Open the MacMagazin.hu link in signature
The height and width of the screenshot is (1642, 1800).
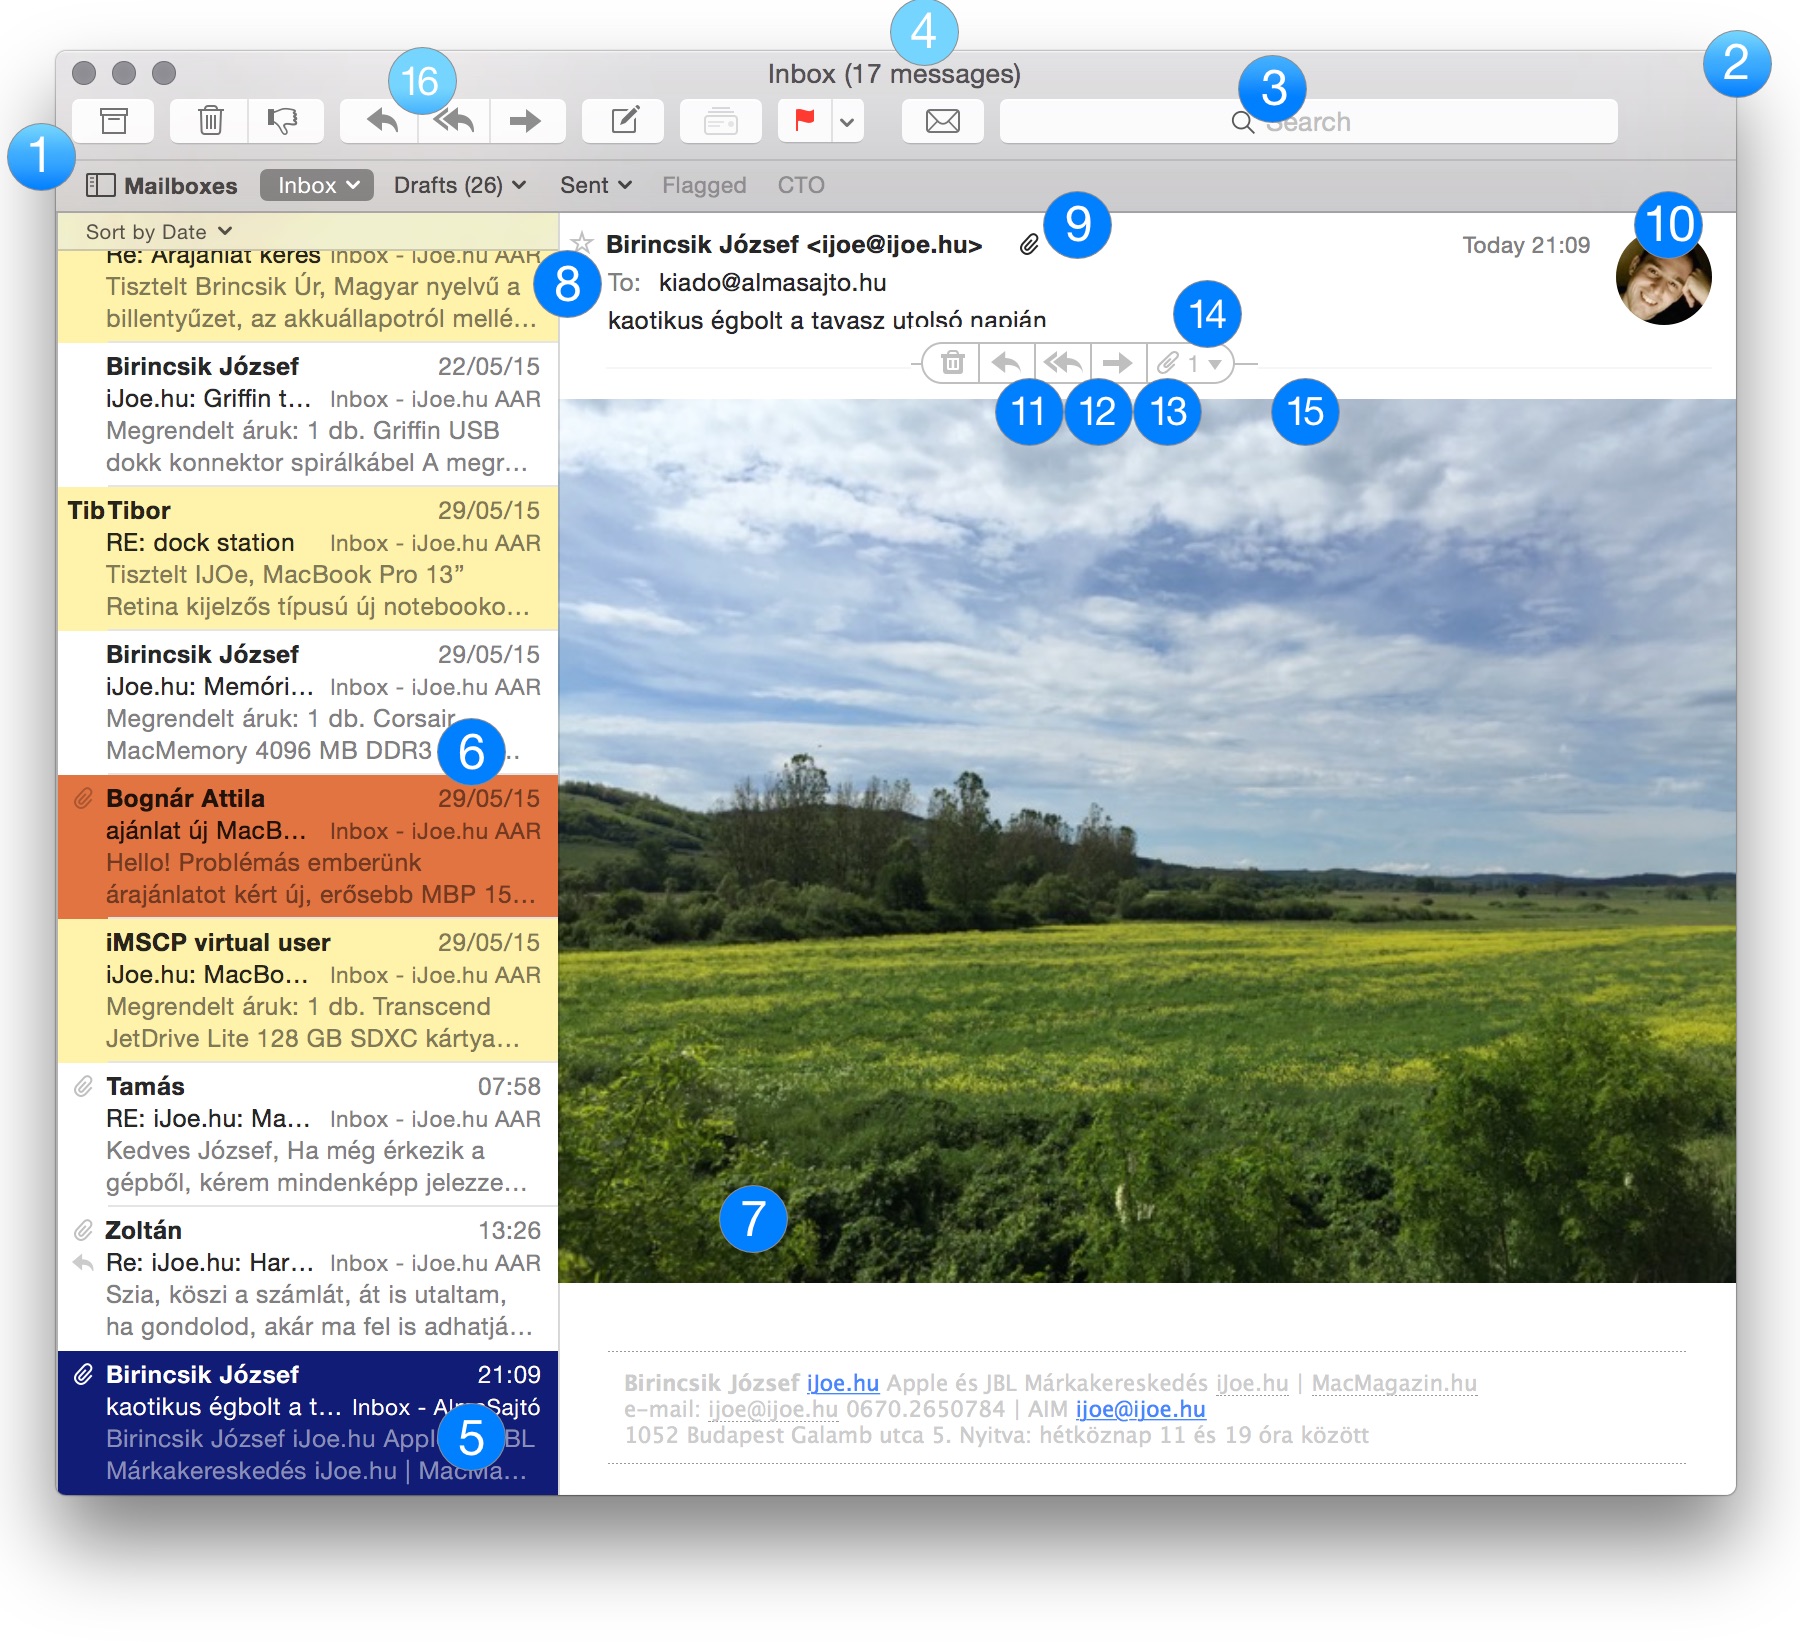[x=1393, y=1383]
